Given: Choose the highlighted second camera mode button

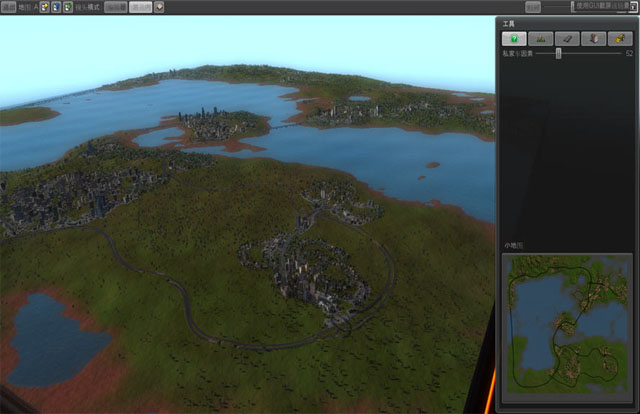Looking at the screenshot, I should pos(140,7).
